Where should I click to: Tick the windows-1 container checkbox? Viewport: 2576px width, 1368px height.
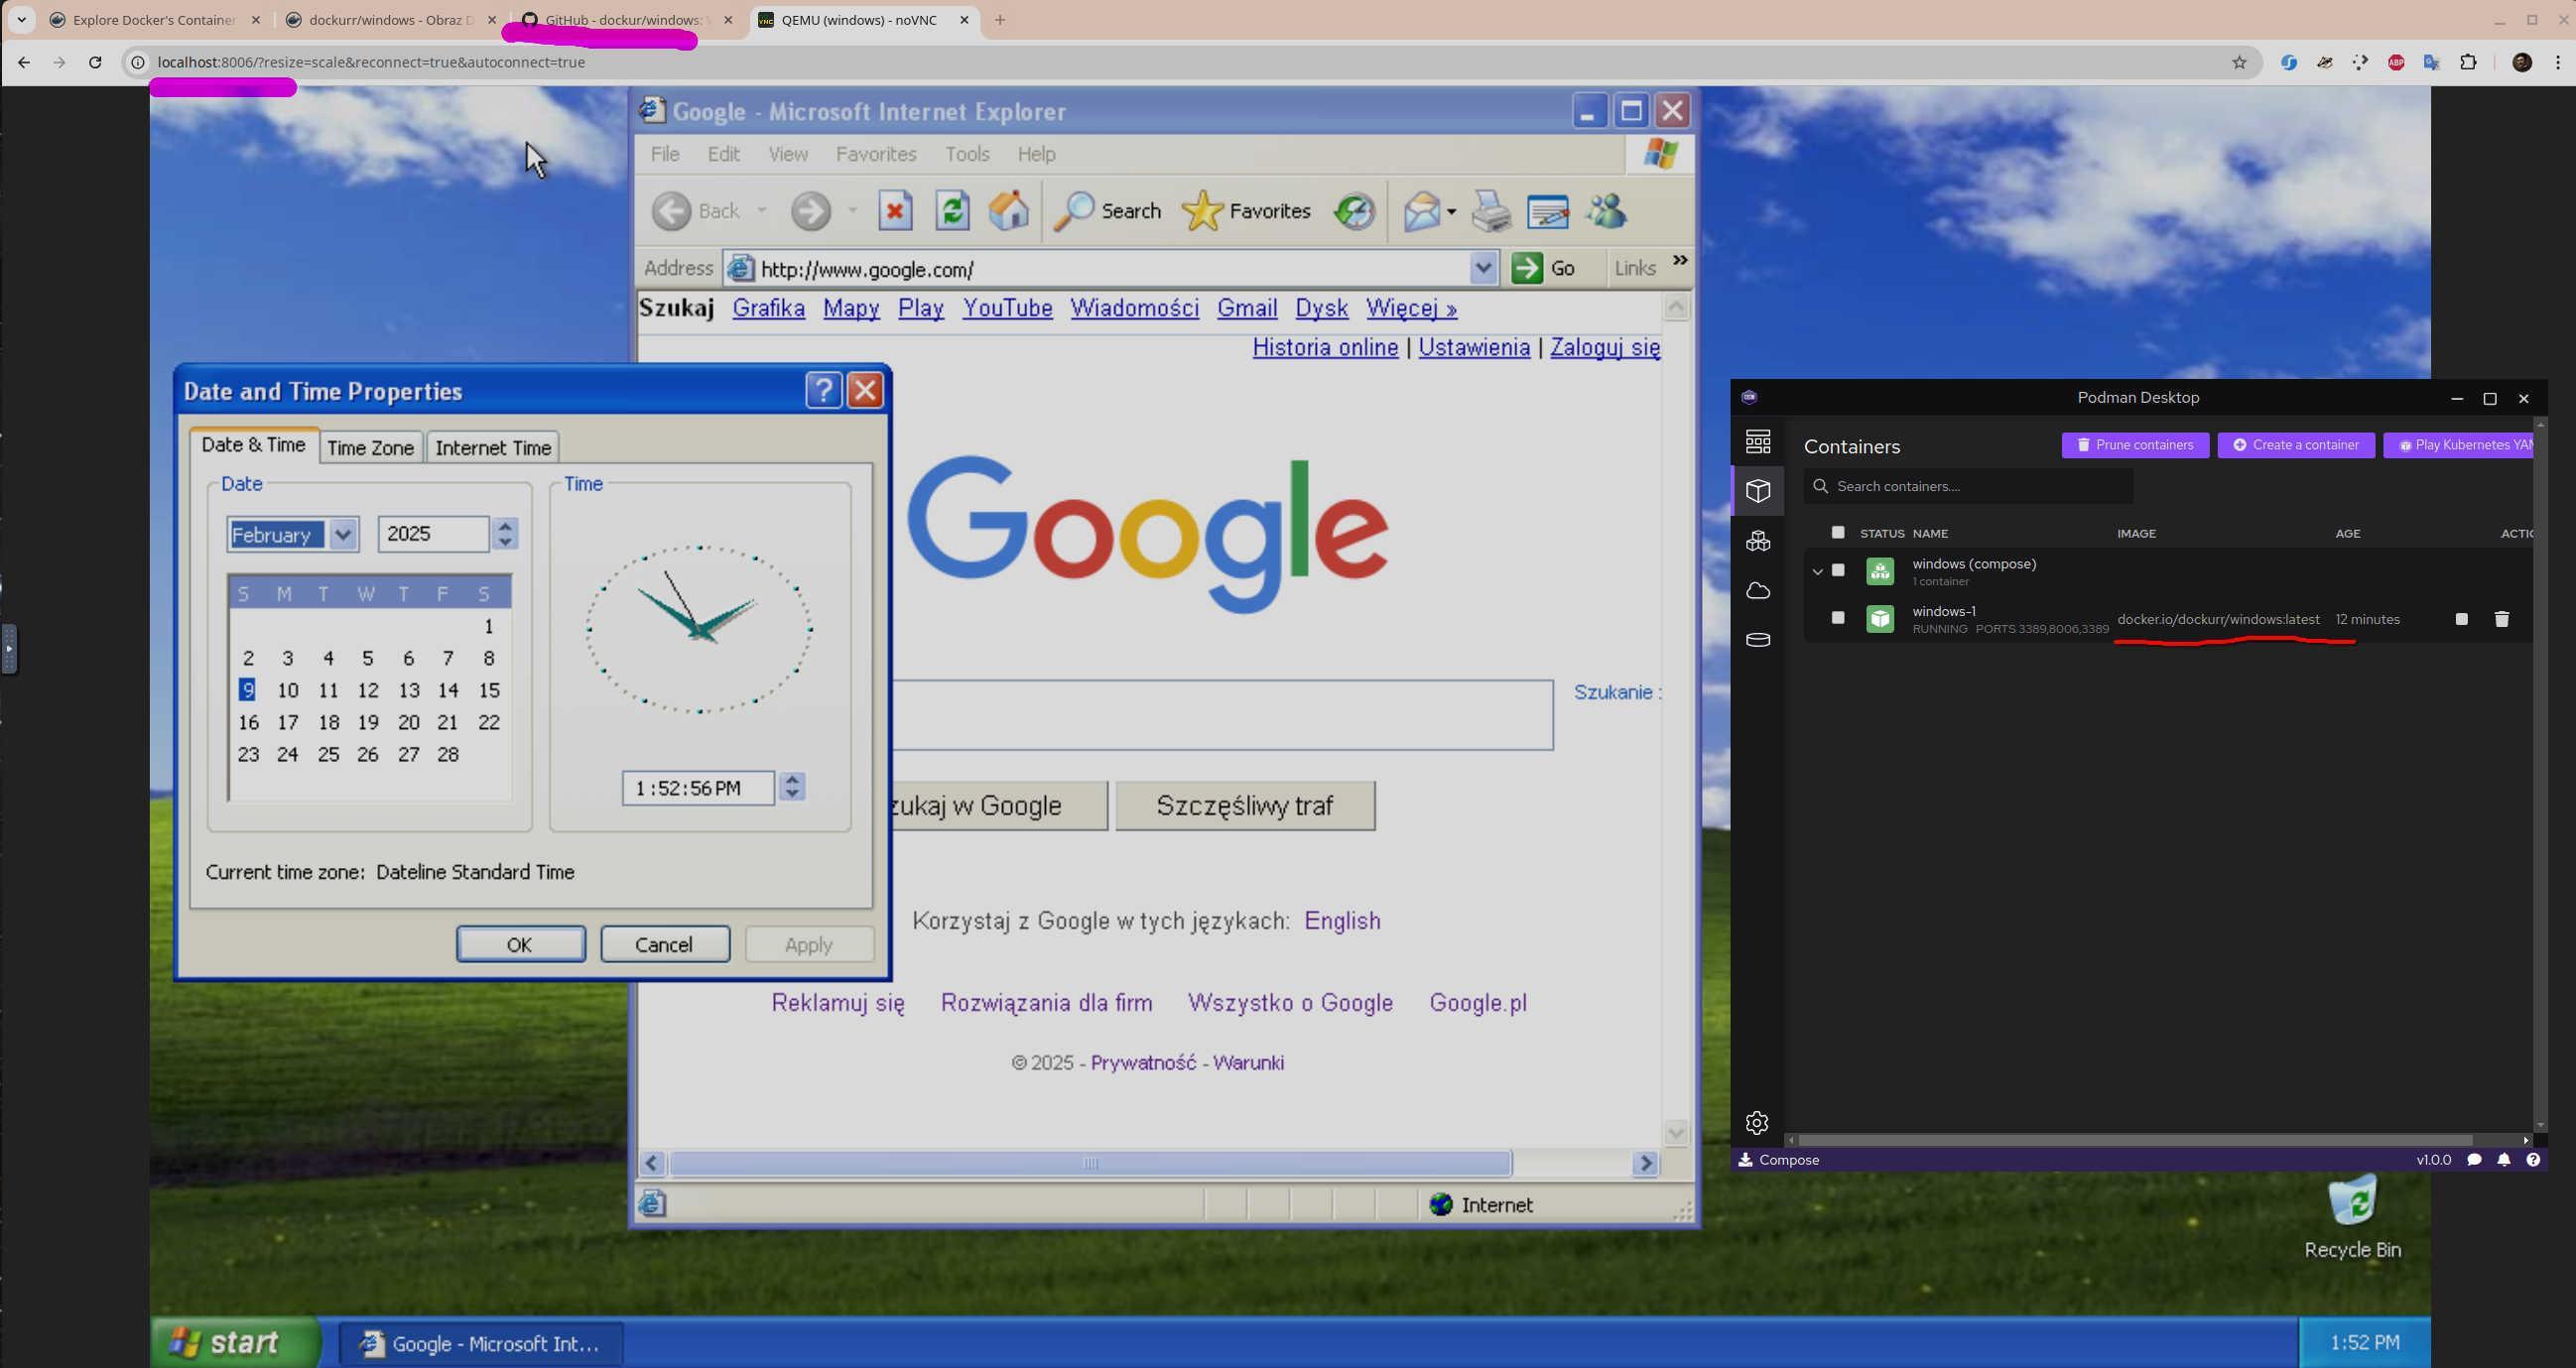[x=1837, y=618]
